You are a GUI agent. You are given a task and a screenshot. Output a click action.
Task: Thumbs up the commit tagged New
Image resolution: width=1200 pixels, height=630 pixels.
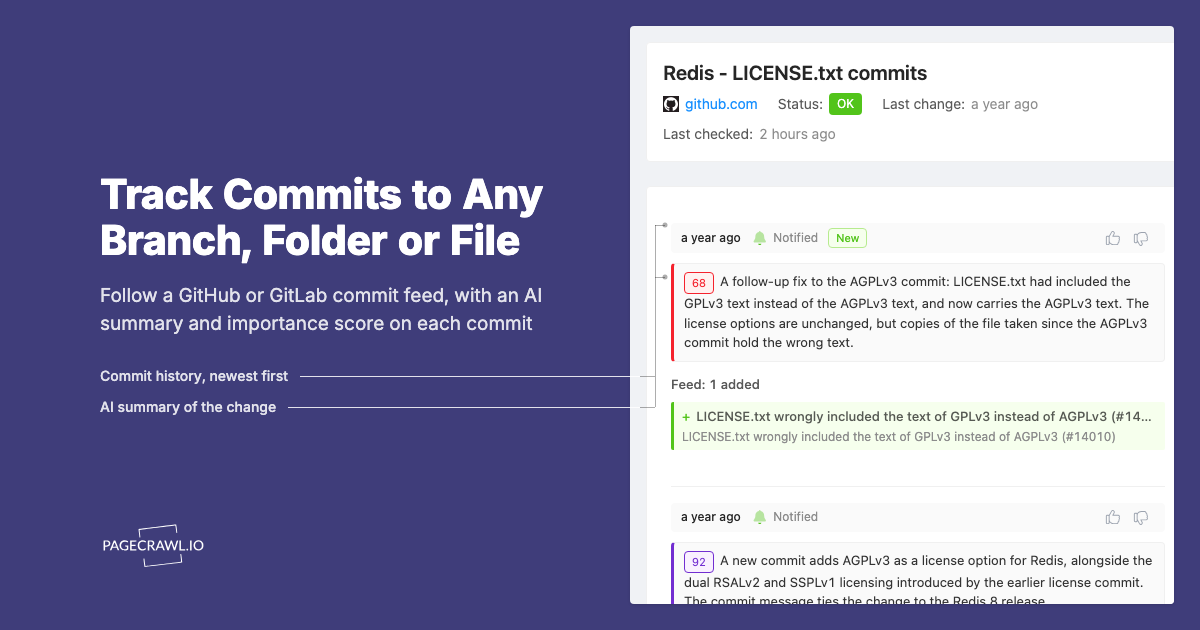coord(1113,238)
